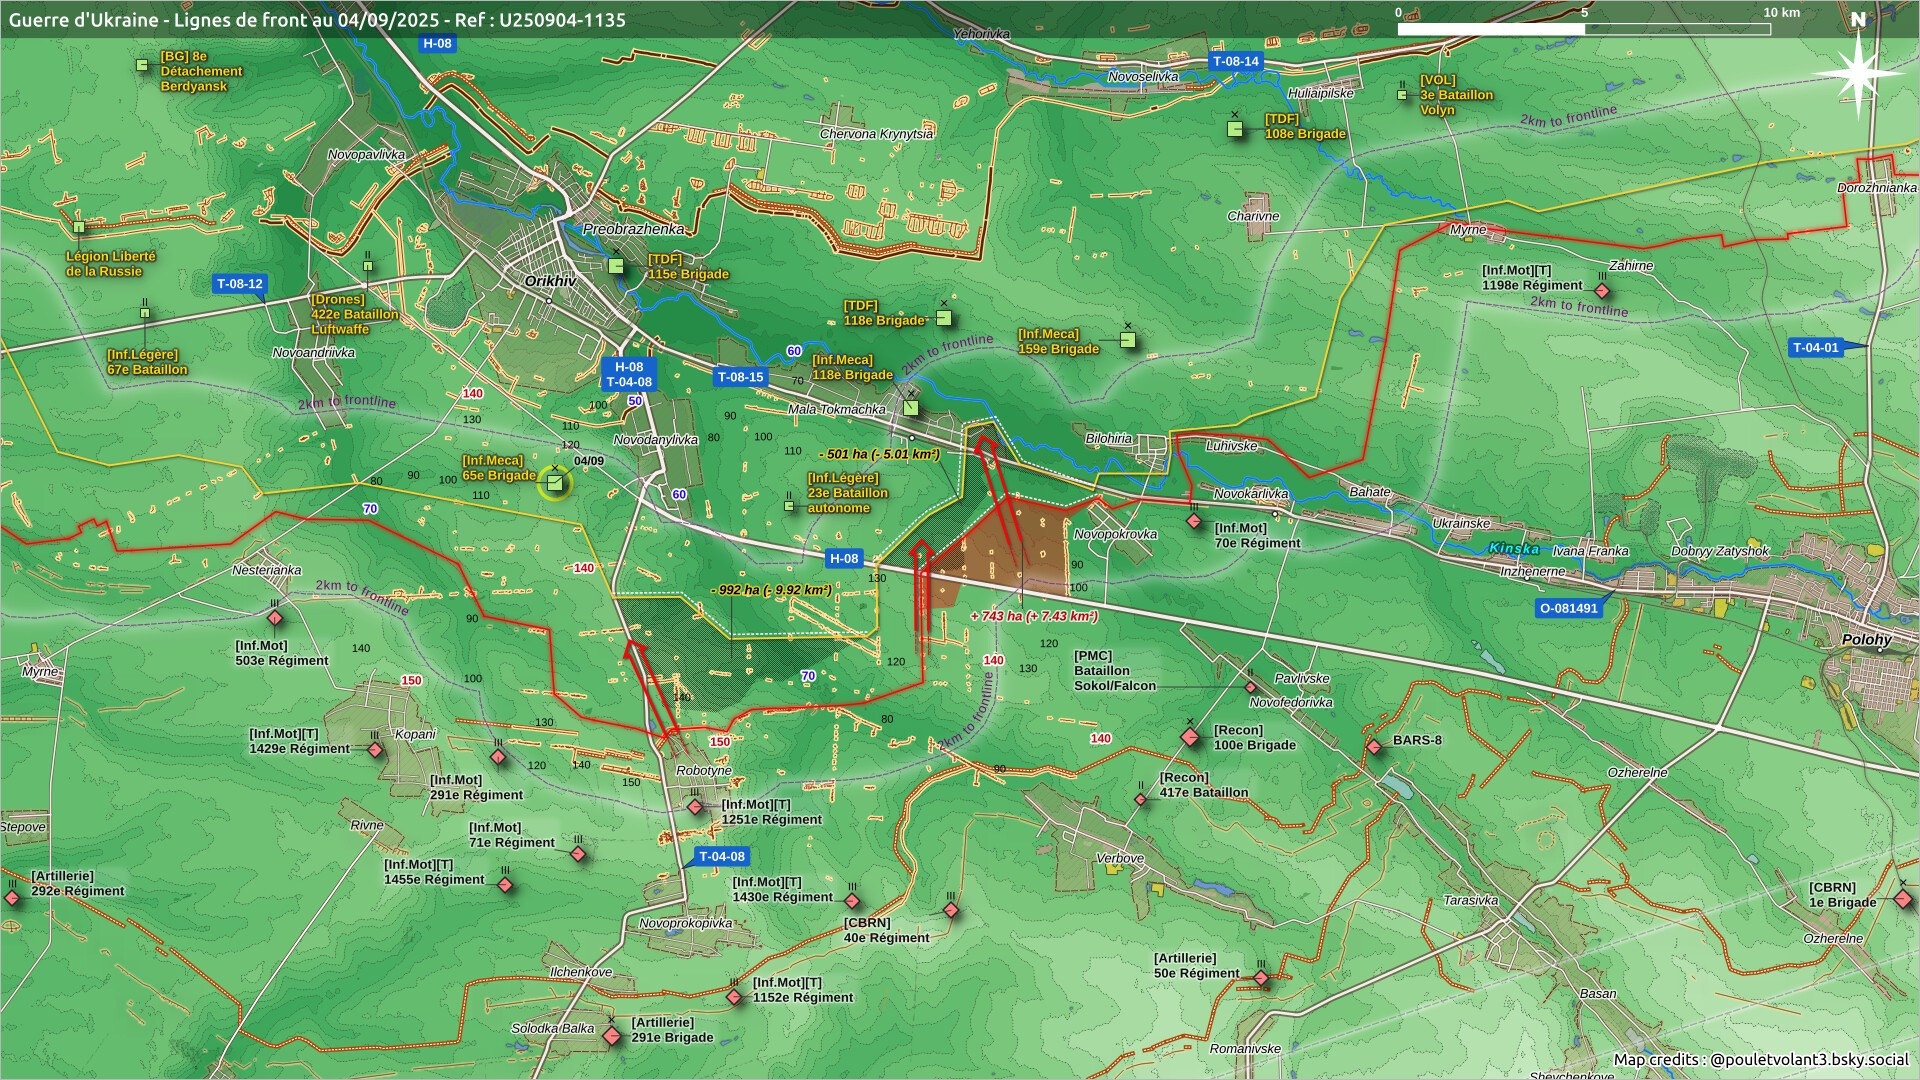Image resolution: width=1920 pixels, height=1080 pixels.
Task: Click the Kinska river label
Action: pyautogui.click(x=1514, y=548)
